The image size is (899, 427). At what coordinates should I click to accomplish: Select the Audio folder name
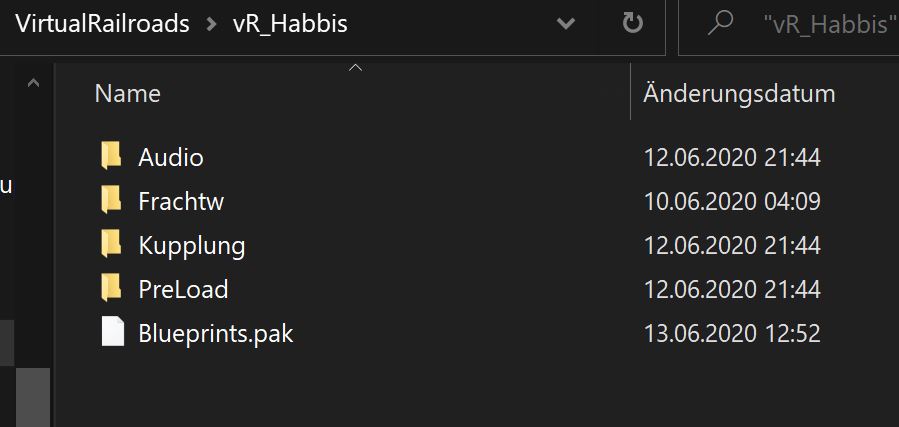171,157
